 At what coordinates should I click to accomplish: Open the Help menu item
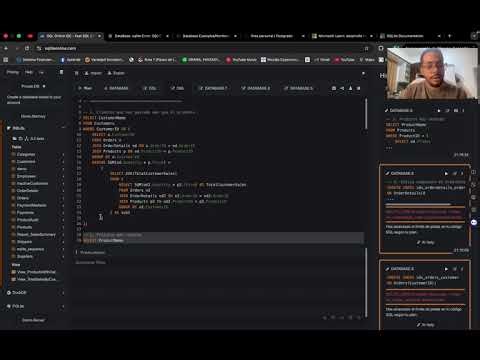[29, 72]
